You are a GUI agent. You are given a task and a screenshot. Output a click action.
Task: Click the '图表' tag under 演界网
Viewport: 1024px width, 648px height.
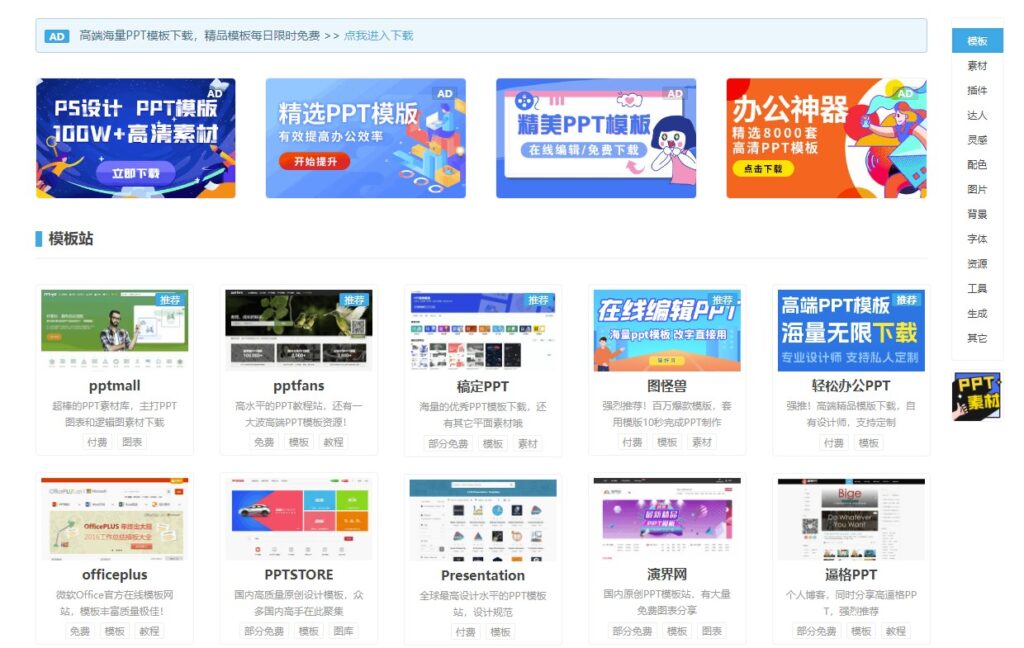(x=711, y=631)
